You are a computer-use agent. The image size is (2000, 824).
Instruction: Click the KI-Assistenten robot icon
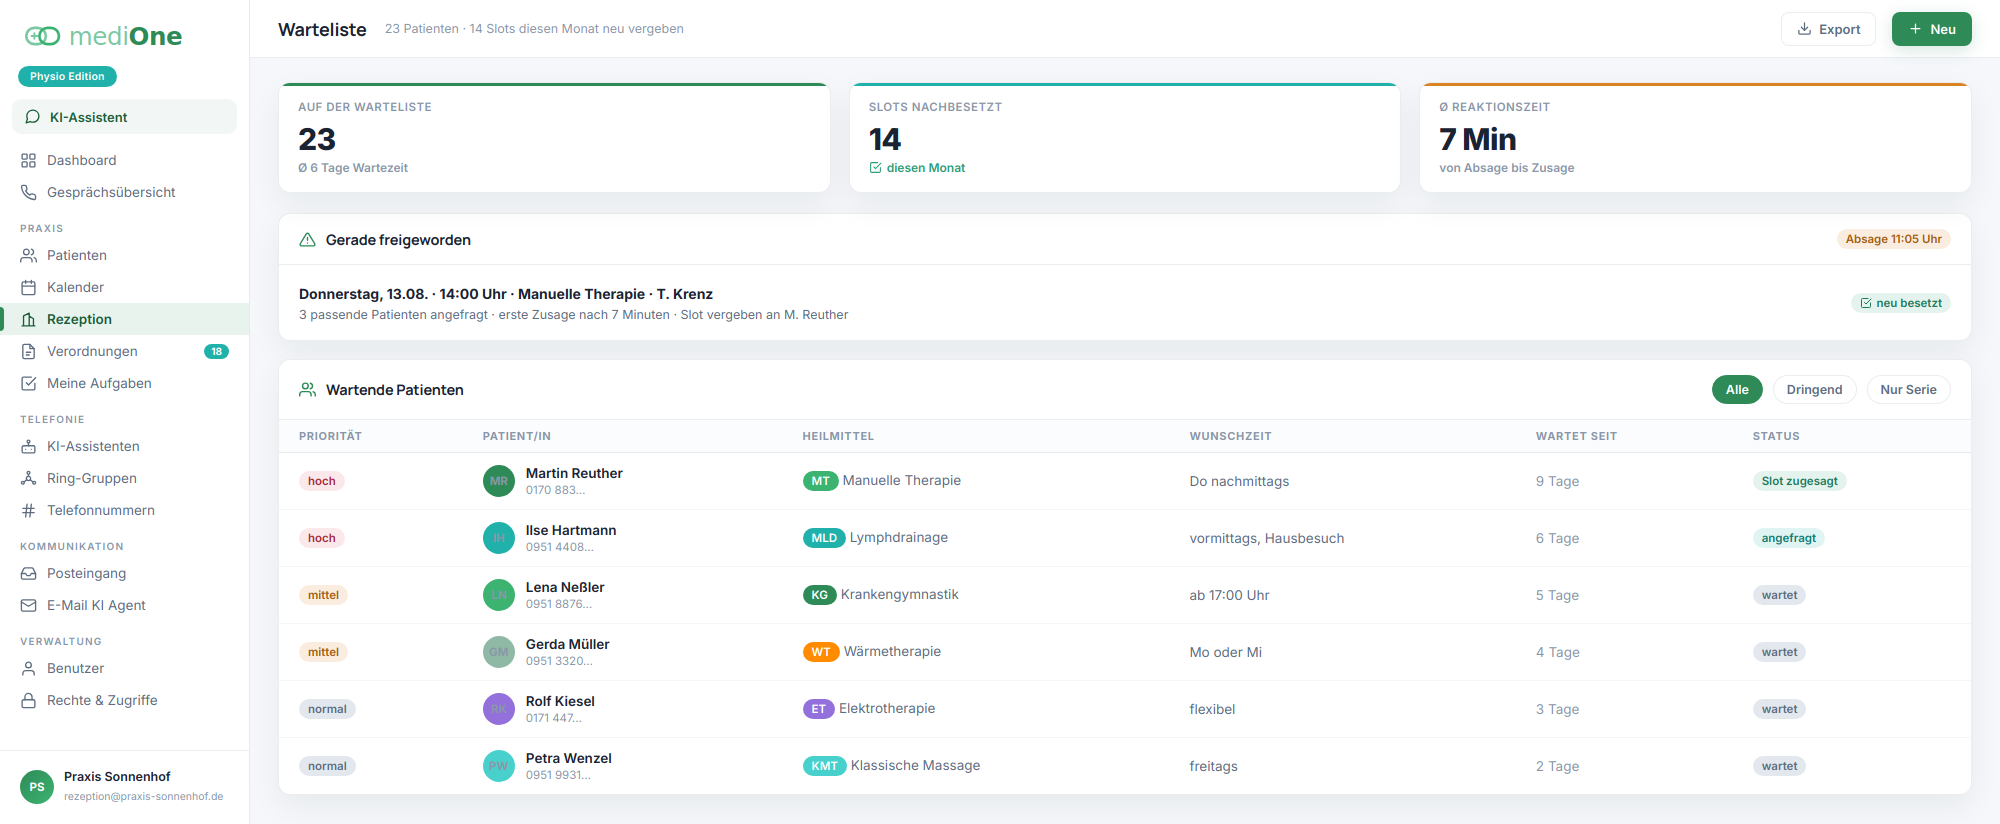29,446
